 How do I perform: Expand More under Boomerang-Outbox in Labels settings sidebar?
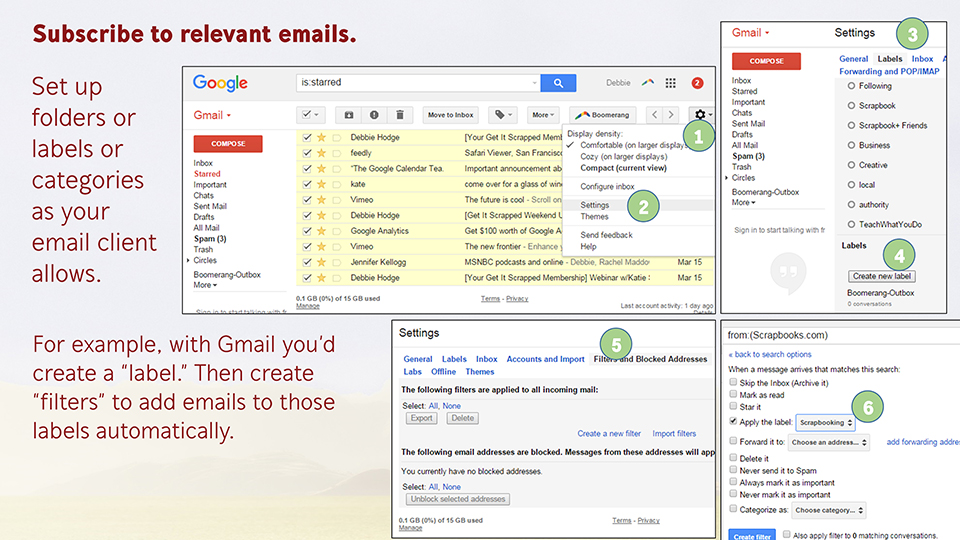click(743, 203)
